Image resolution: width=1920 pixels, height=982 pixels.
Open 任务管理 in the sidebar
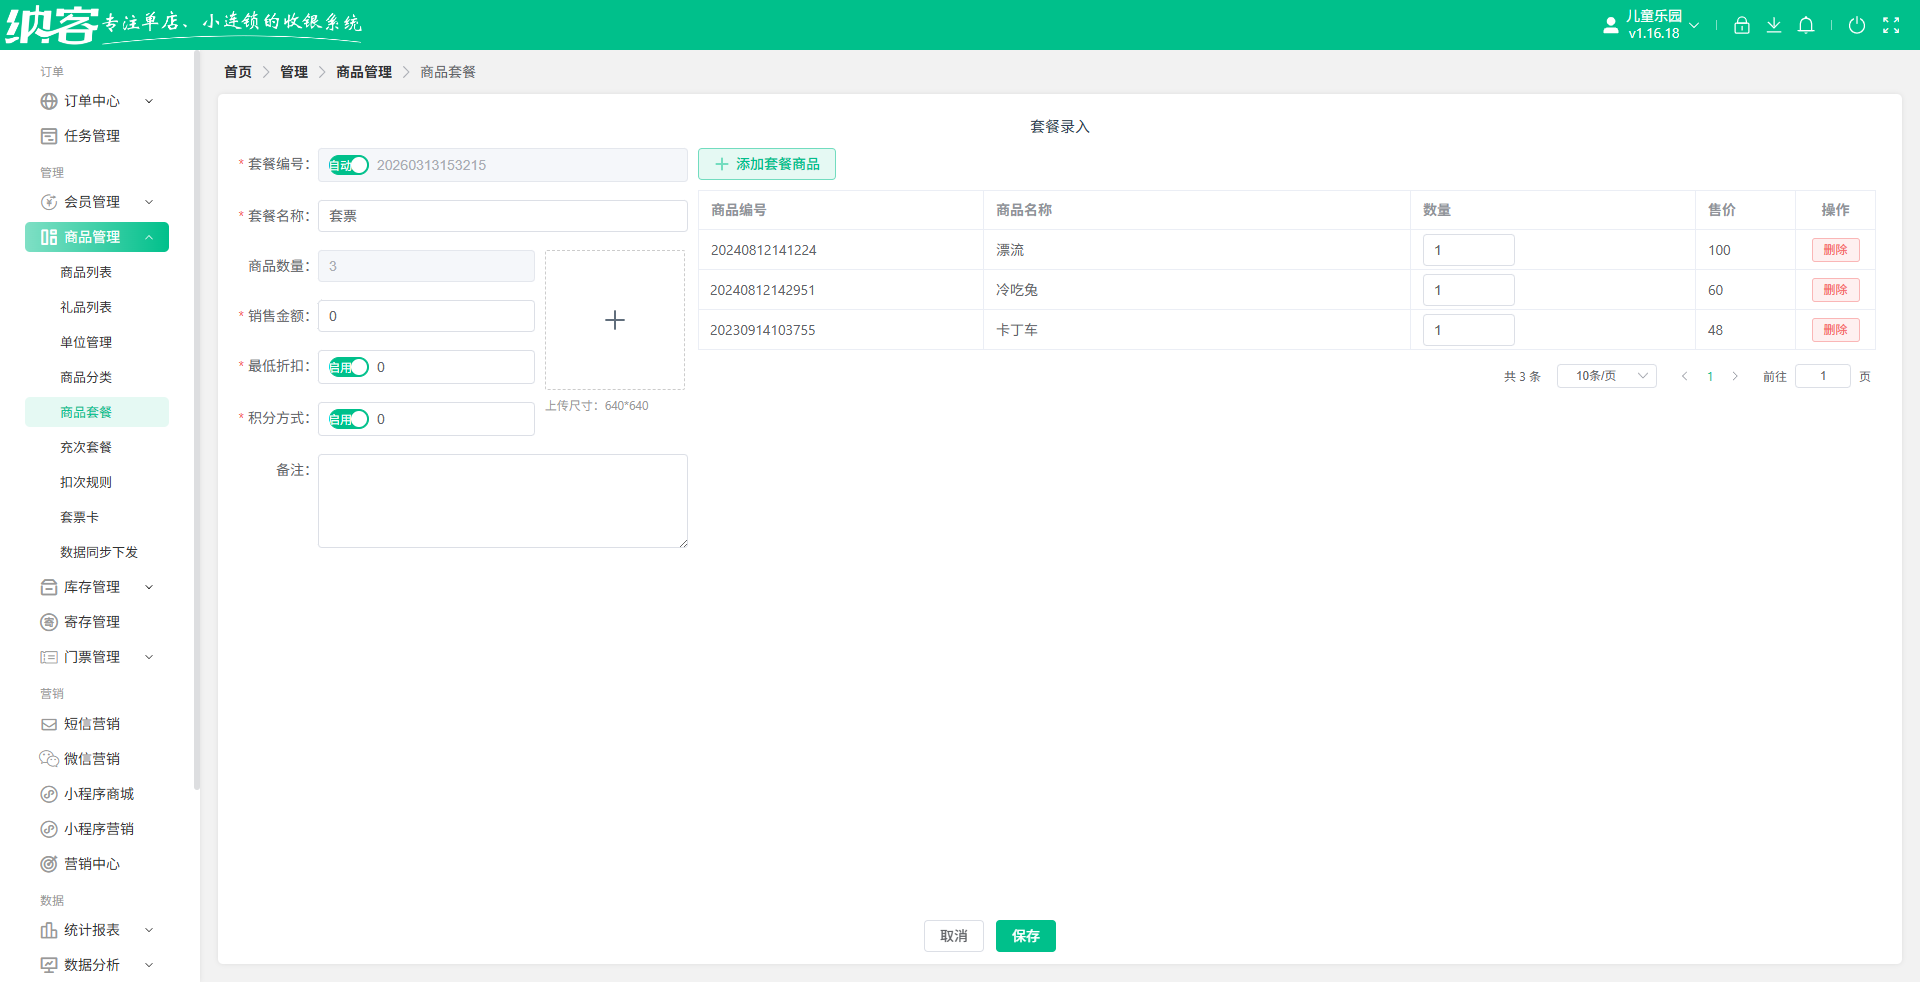[x=92, y=136]
